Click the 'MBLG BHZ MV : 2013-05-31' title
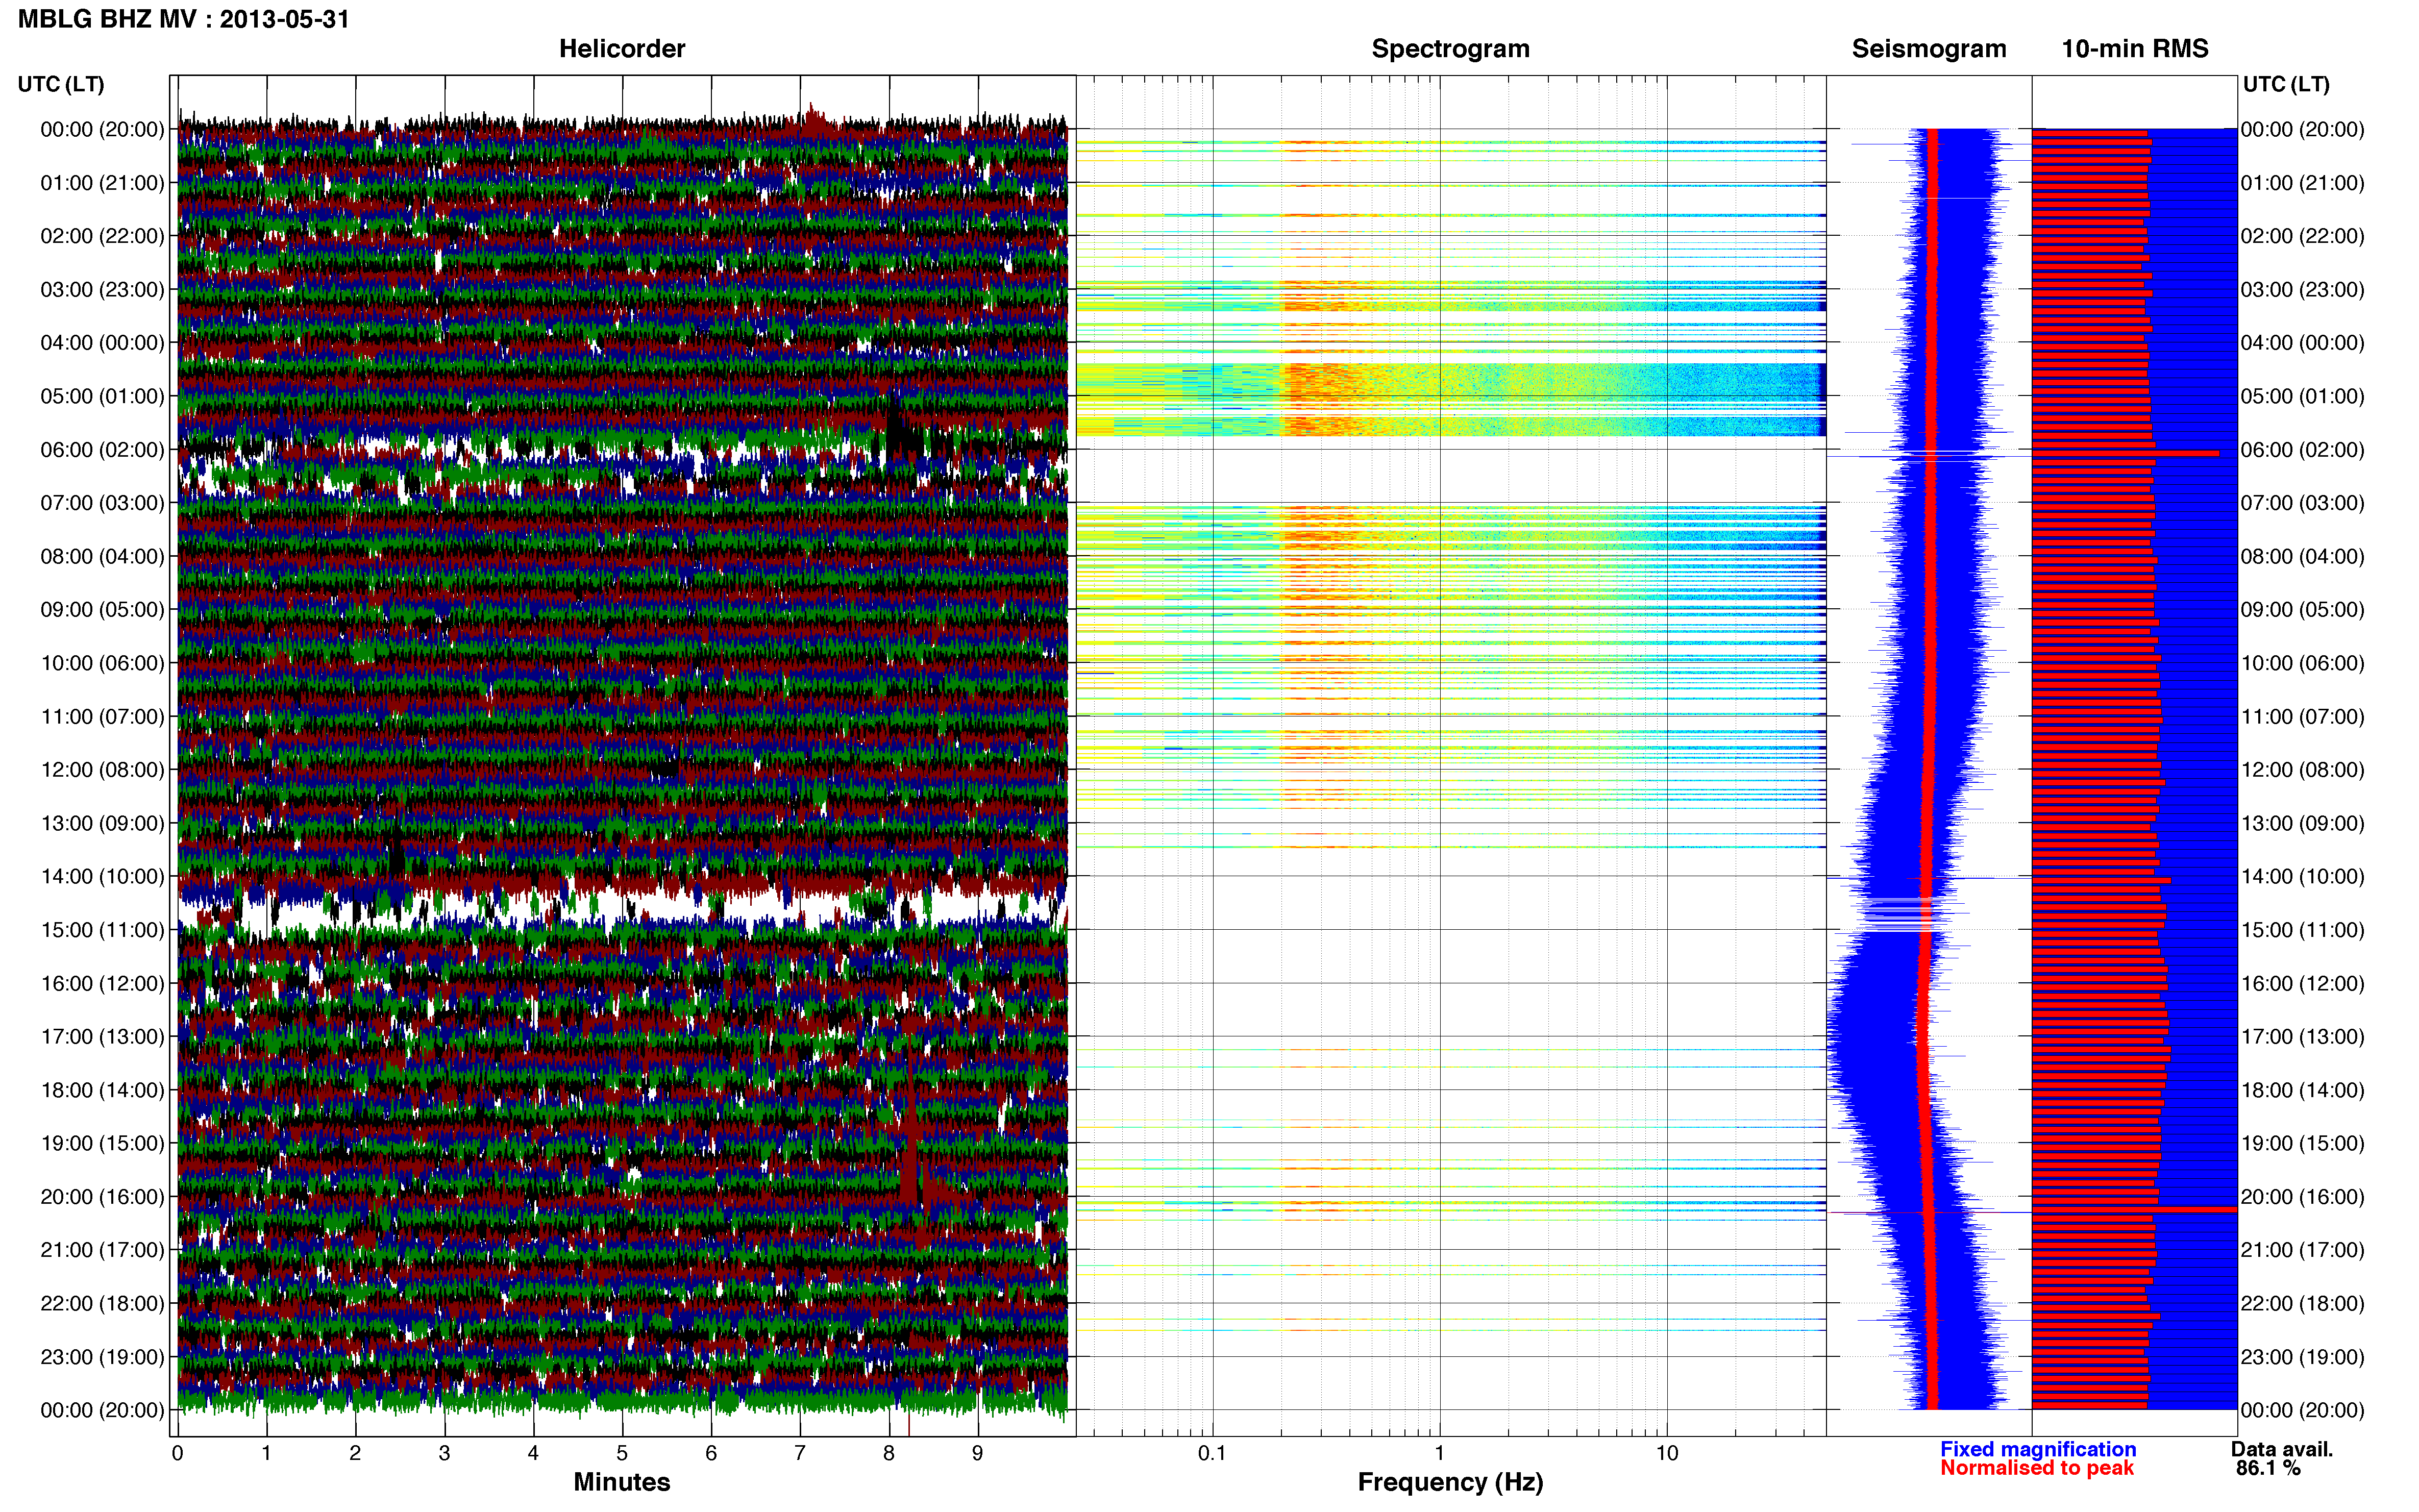 coord(184,19)
